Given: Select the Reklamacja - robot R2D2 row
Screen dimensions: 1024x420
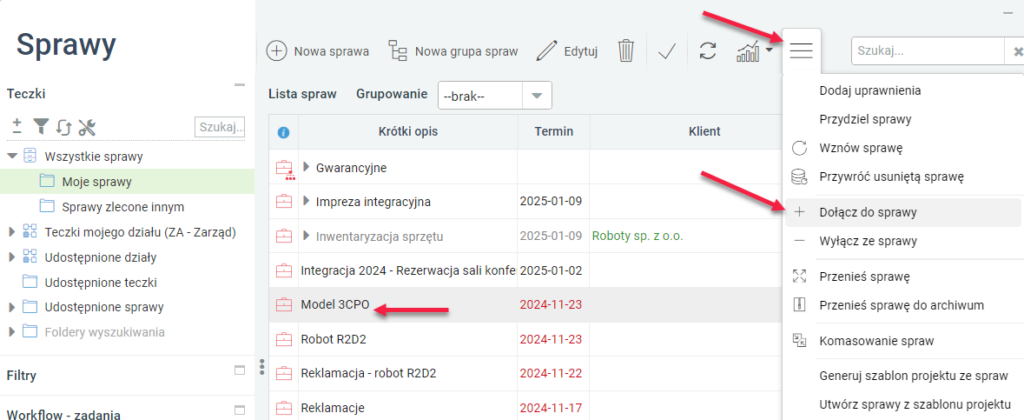Looking at the screenshot, I should pos(525,374).
